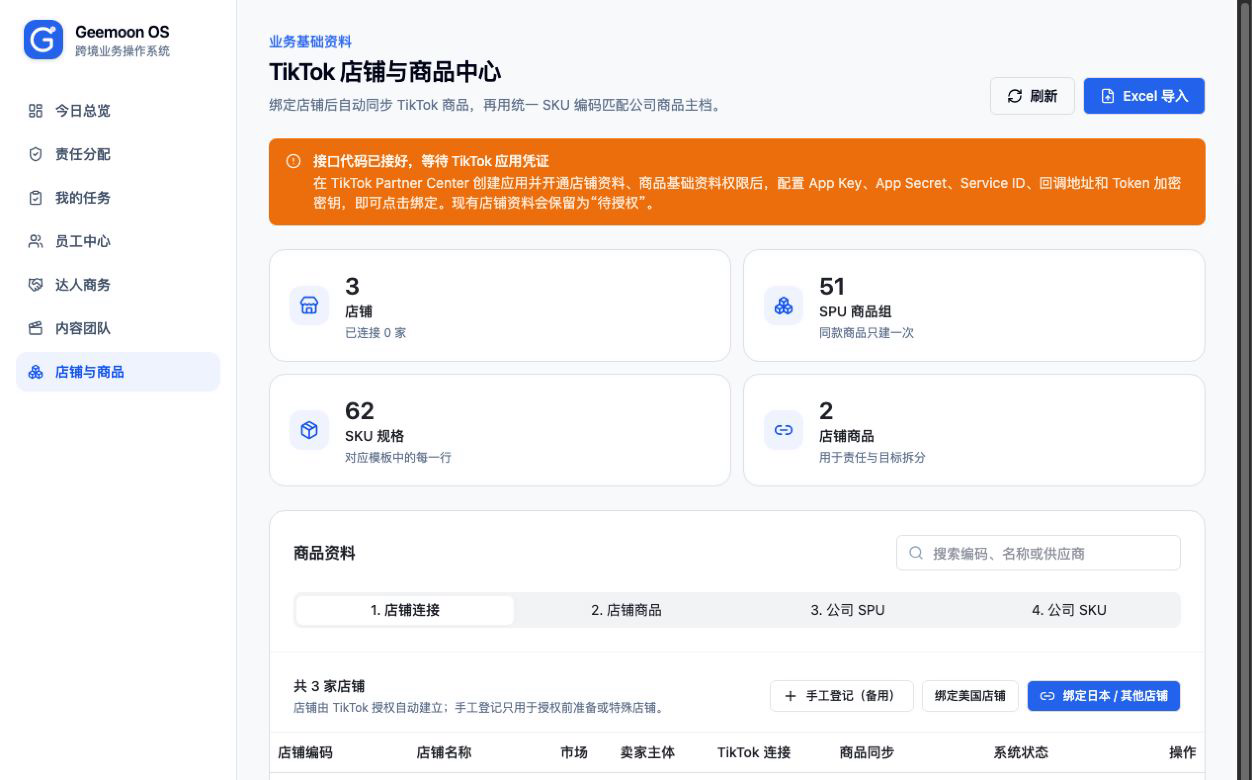Screen dimensions: 1252x780
Task: Click the 达人商务 handshake icon
Action: pyautogui.click(x=36, y=285)
